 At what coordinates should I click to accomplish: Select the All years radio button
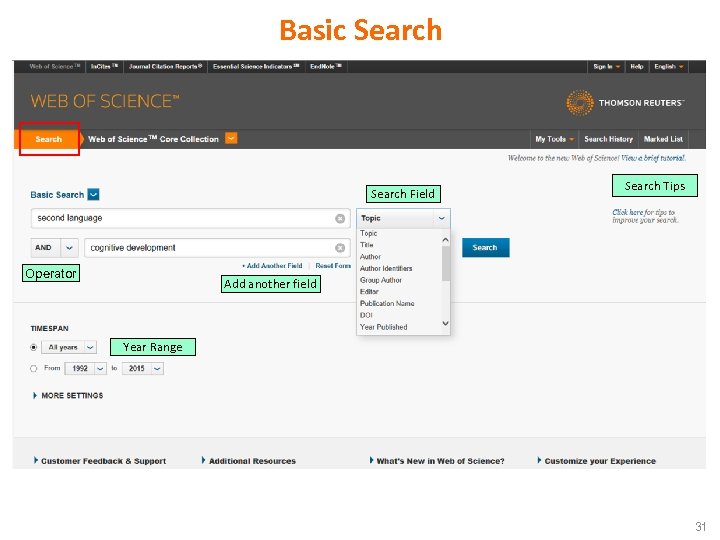pos(34,347)
